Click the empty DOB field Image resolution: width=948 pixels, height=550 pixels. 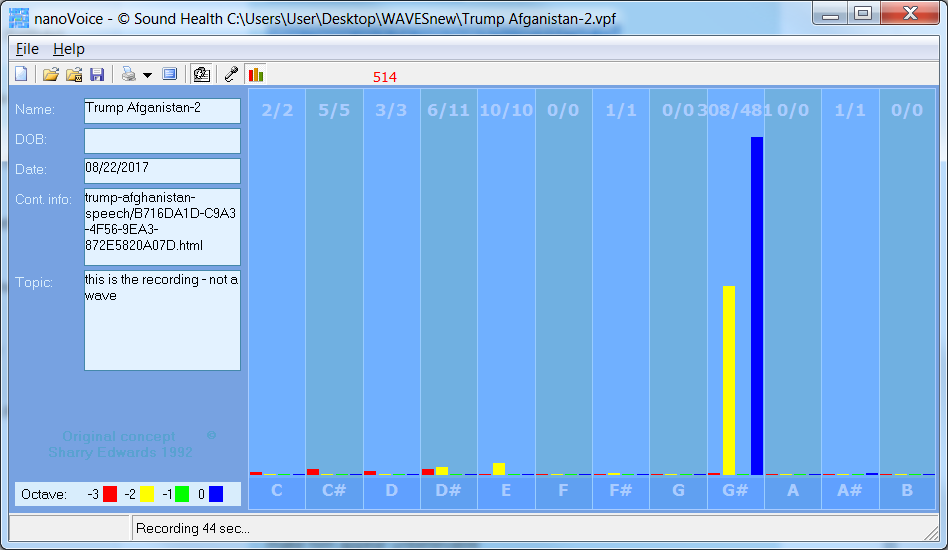(x=162, y=140)
